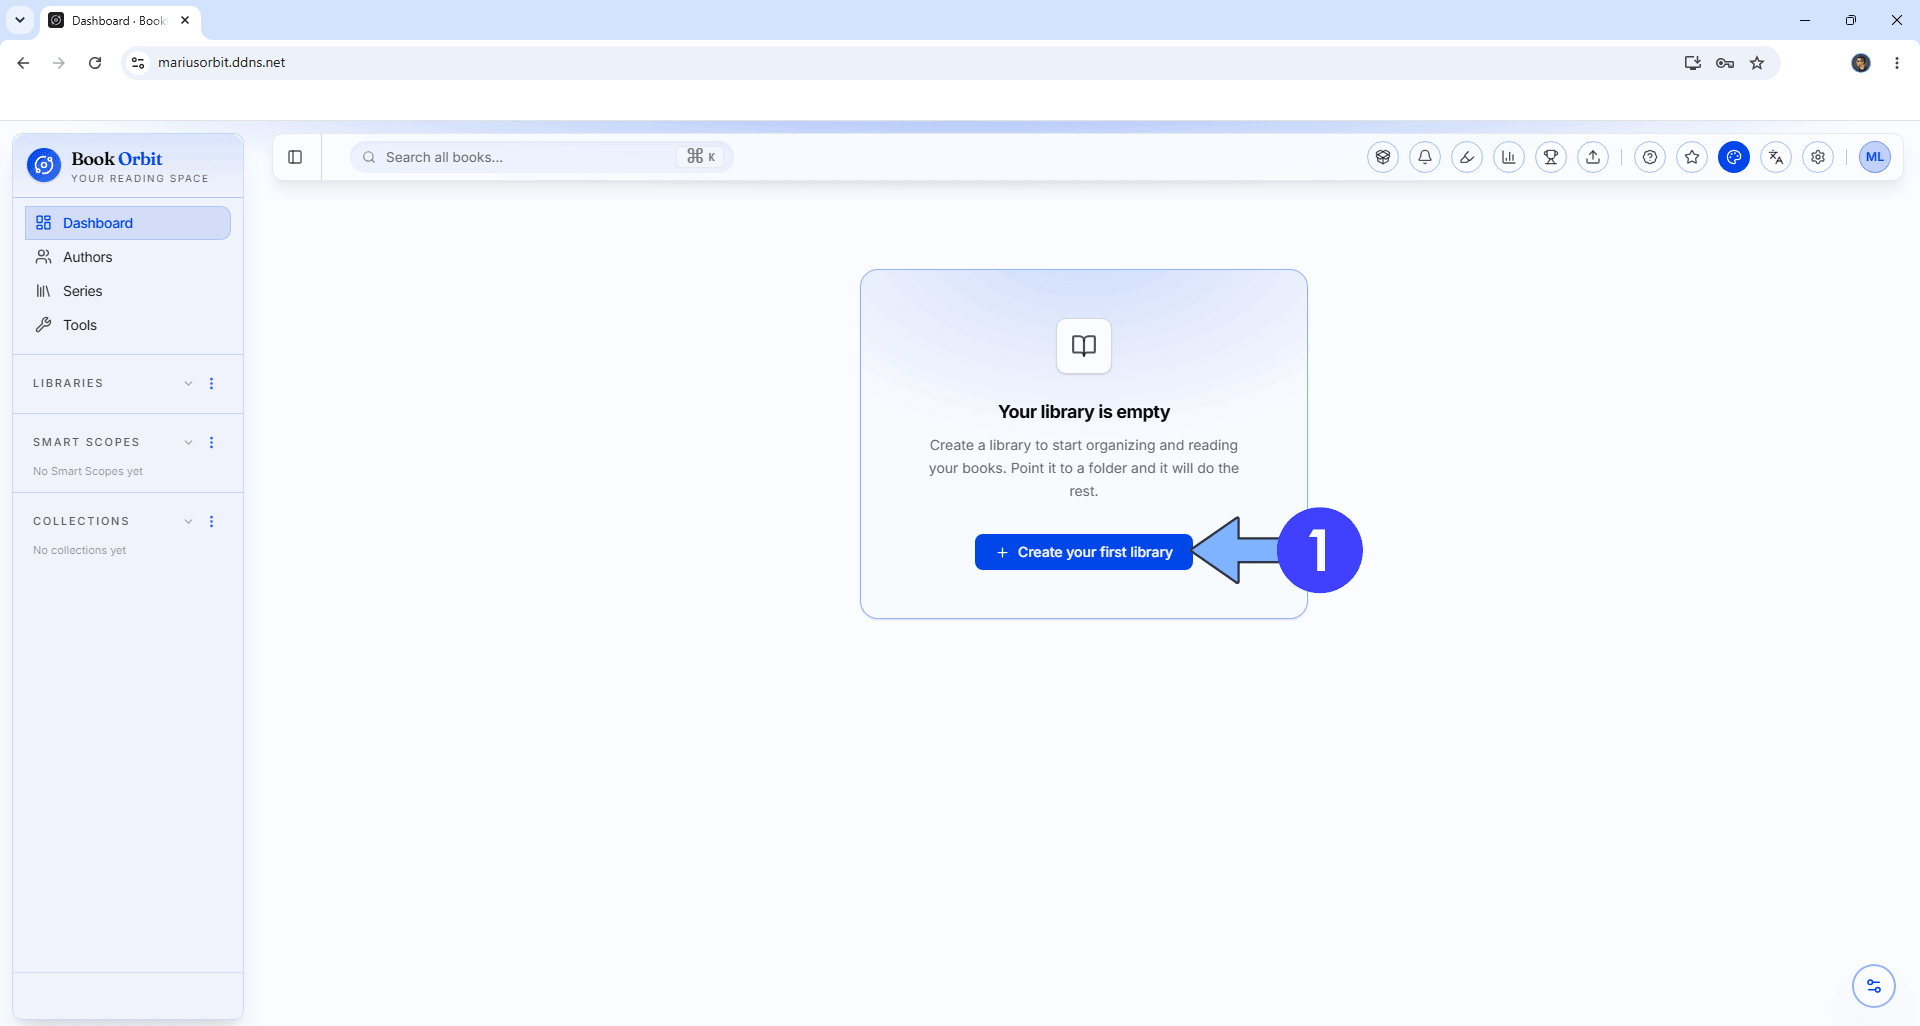Collapse the Libraries section chevron
1920x1026 pixels.
tap(188, 384)
